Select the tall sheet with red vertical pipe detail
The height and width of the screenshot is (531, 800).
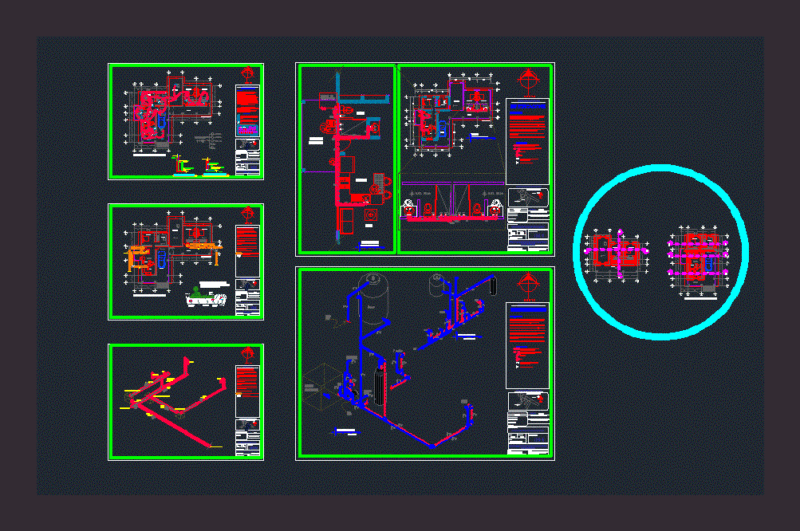[x=347, y=159]
